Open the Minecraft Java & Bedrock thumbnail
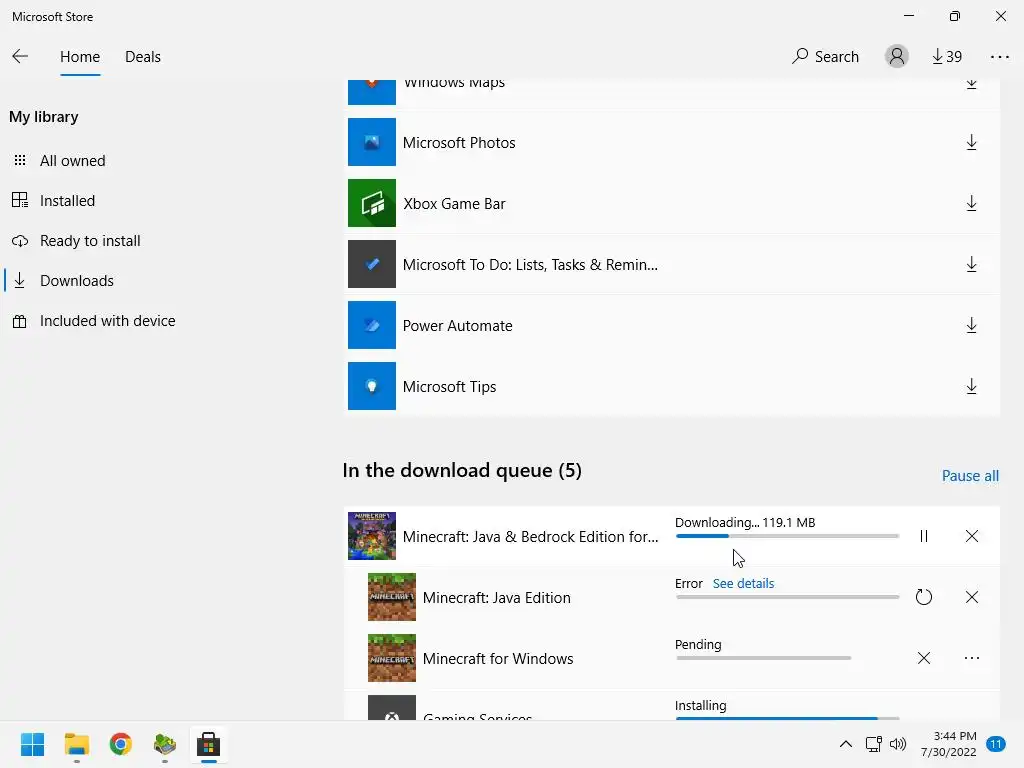Screen dimensions: 1024x768 [372, 536]
